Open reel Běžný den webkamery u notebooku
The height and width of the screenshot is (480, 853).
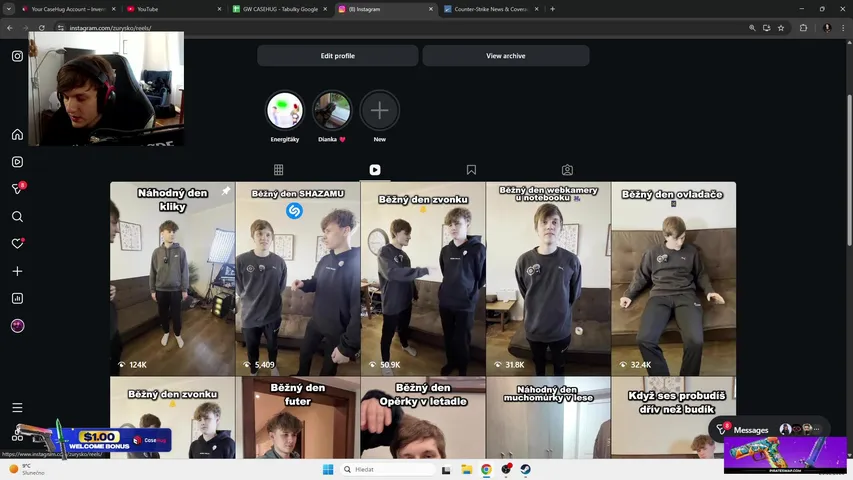(x=548, y=279)
